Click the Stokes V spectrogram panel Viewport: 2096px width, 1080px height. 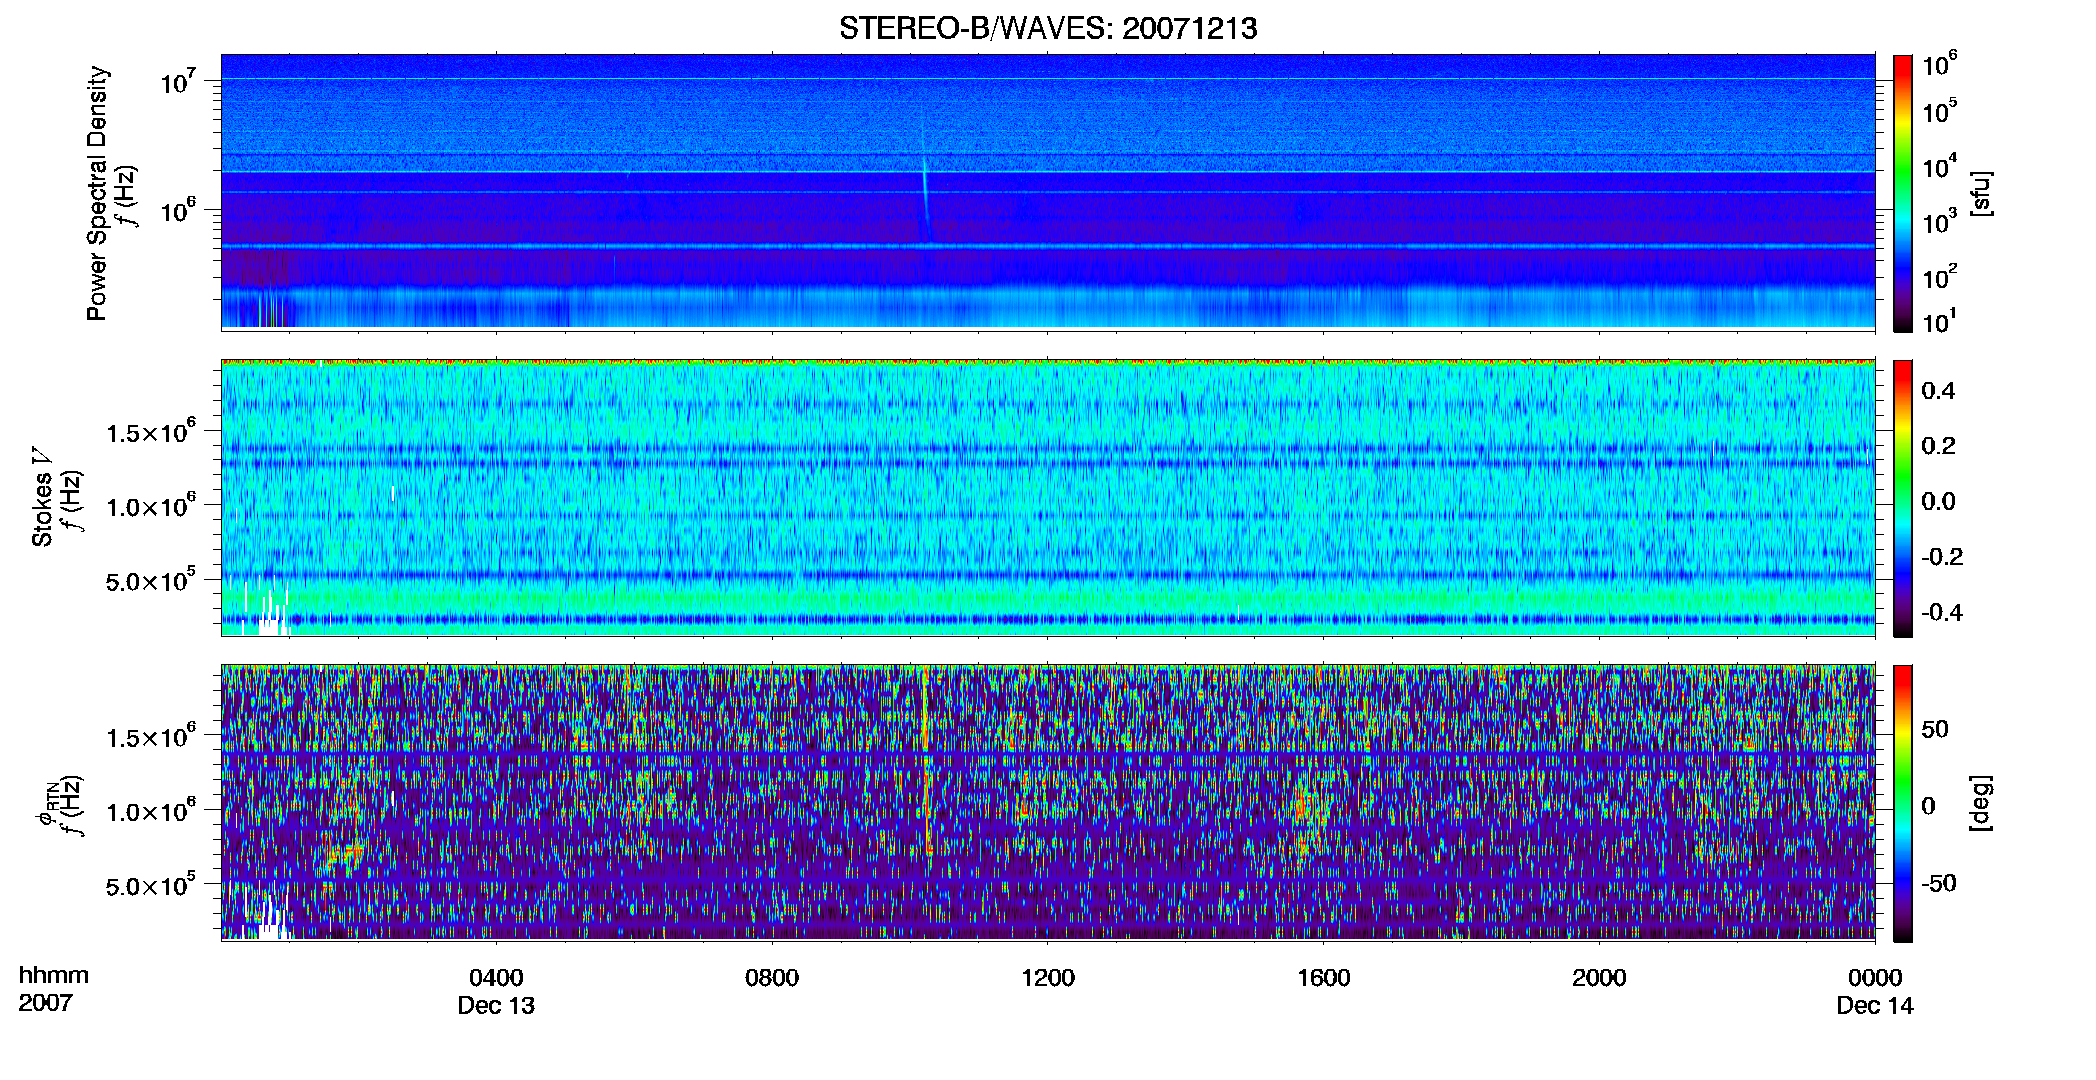pos(1048,498)
